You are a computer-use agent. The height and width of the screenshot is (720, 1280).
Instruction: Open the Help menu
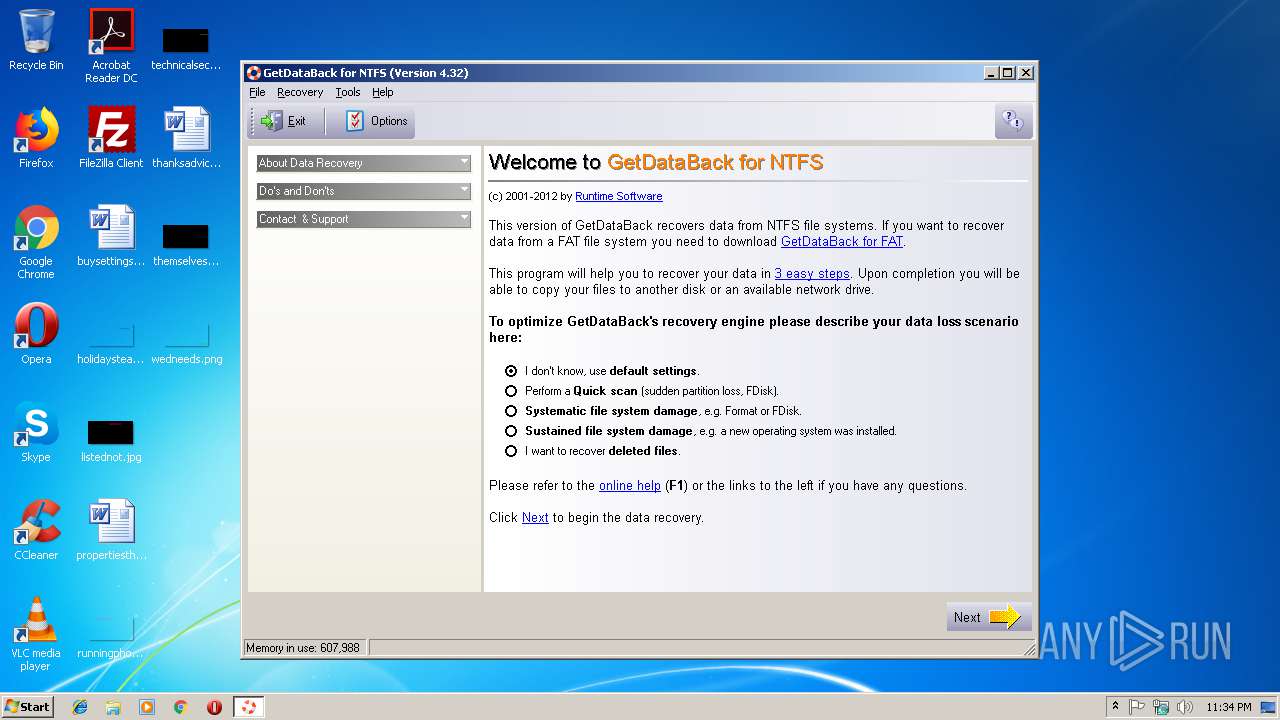coord(383,92)
